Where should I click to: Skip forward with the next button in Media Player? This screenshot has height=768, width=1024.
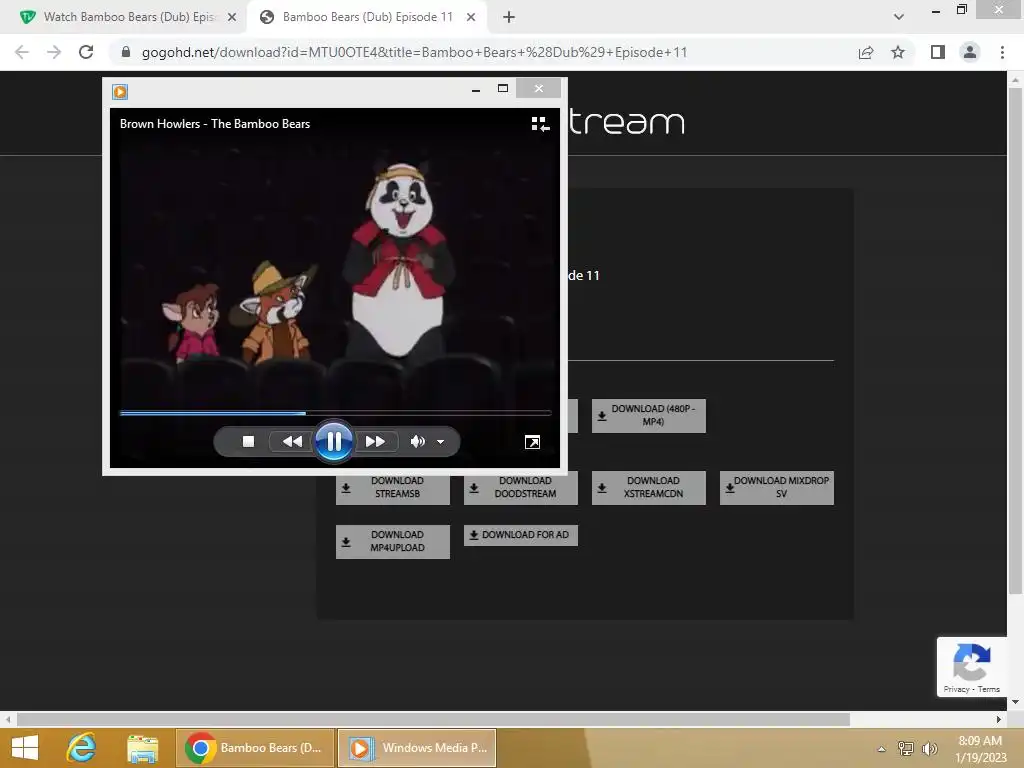[375, 442]
